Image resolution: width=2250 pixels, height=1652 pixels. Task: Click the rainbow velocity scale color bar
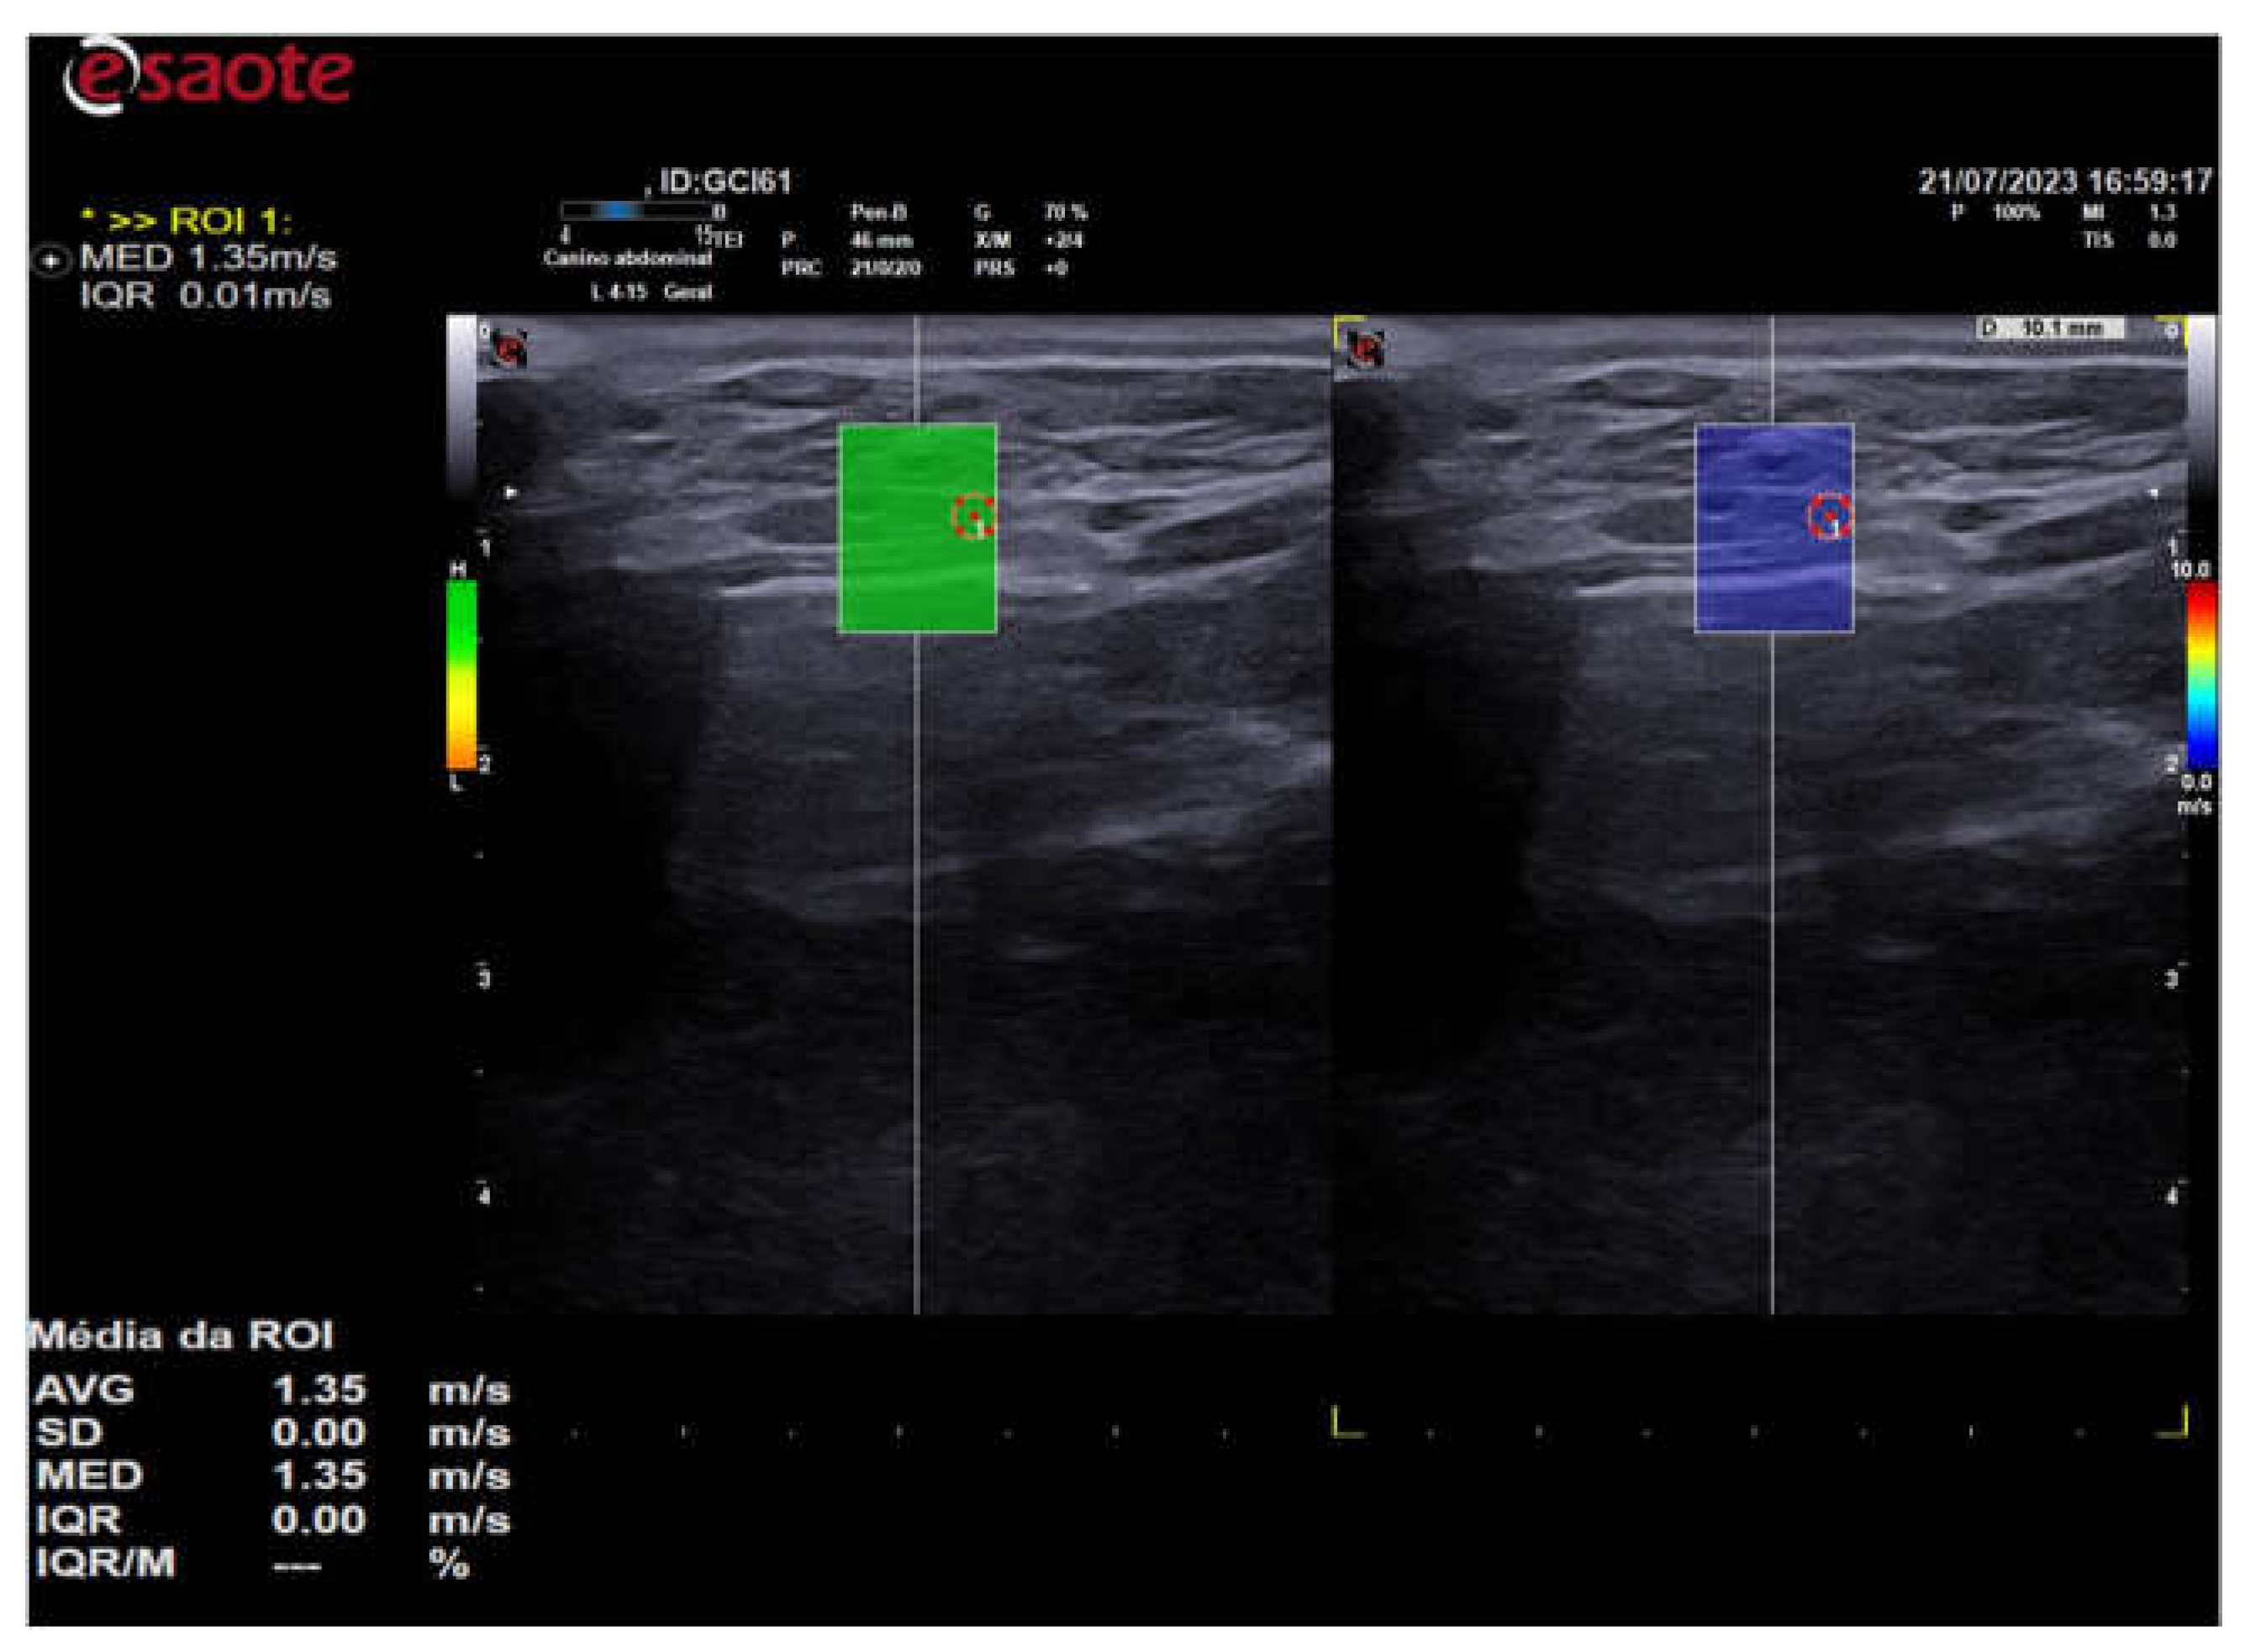[2201, 677]
